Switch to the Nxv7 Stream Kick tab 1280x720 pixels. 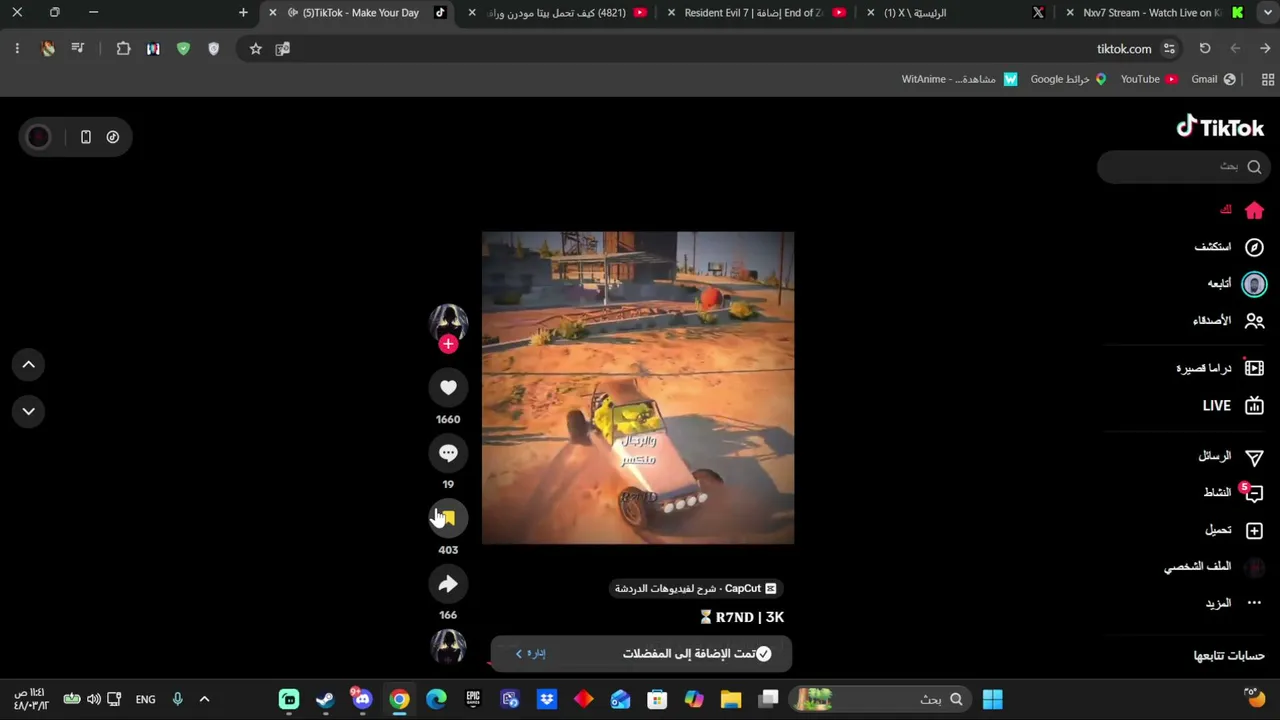click(x=1156, y=13)
